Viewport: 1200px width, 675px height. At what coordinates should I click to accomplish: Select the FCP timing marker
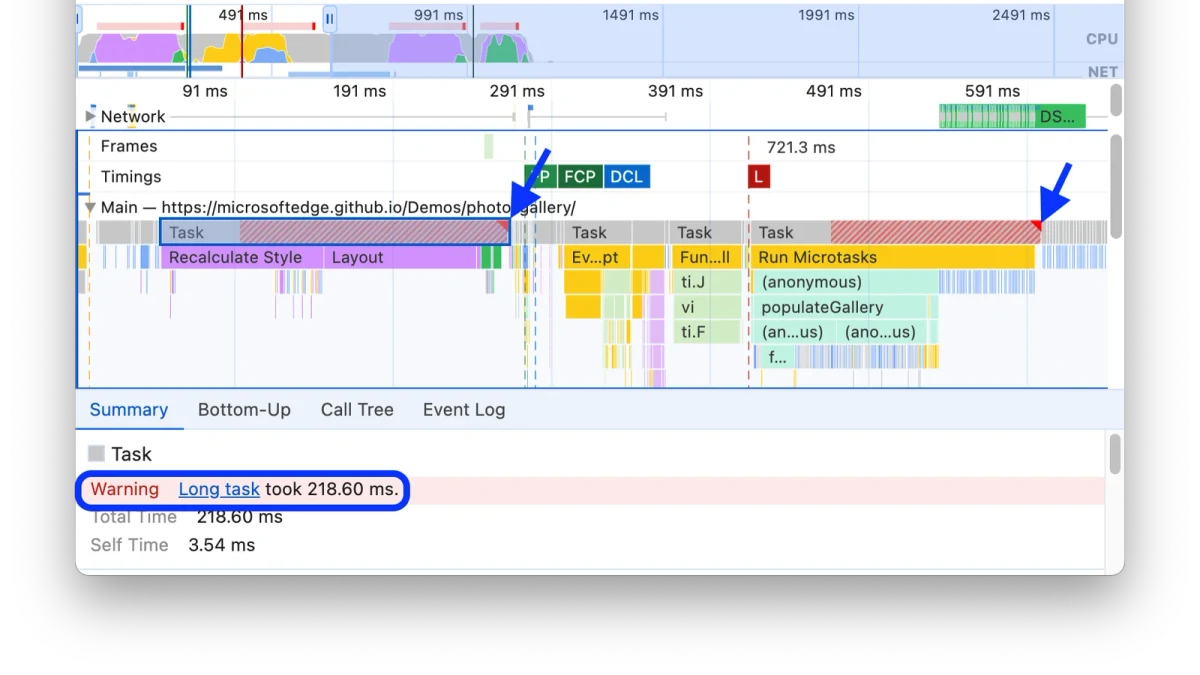coord(580,177)
